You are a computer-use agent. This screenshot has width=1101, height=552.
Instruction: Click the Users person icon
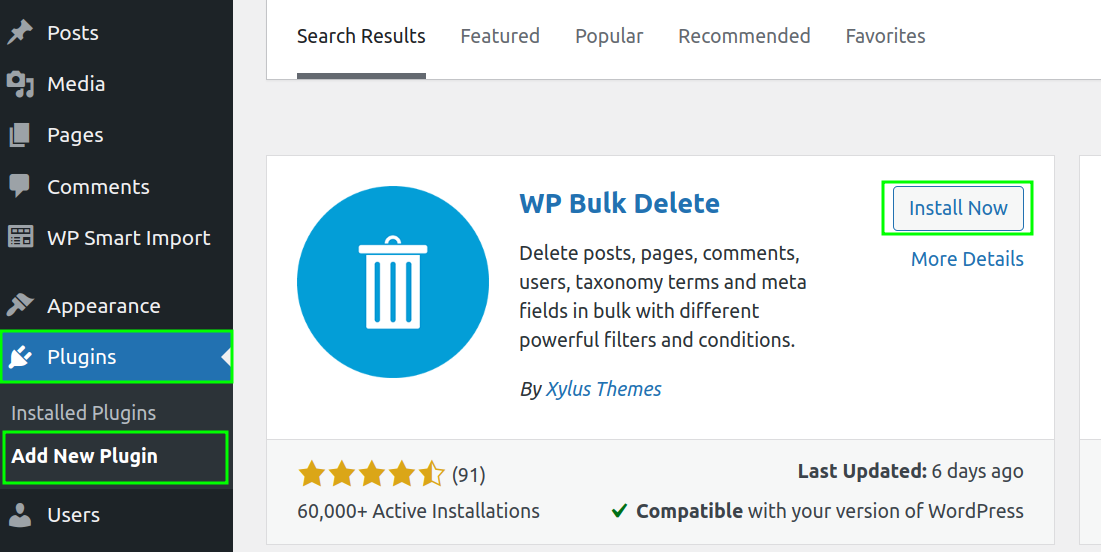coord(19,515)
